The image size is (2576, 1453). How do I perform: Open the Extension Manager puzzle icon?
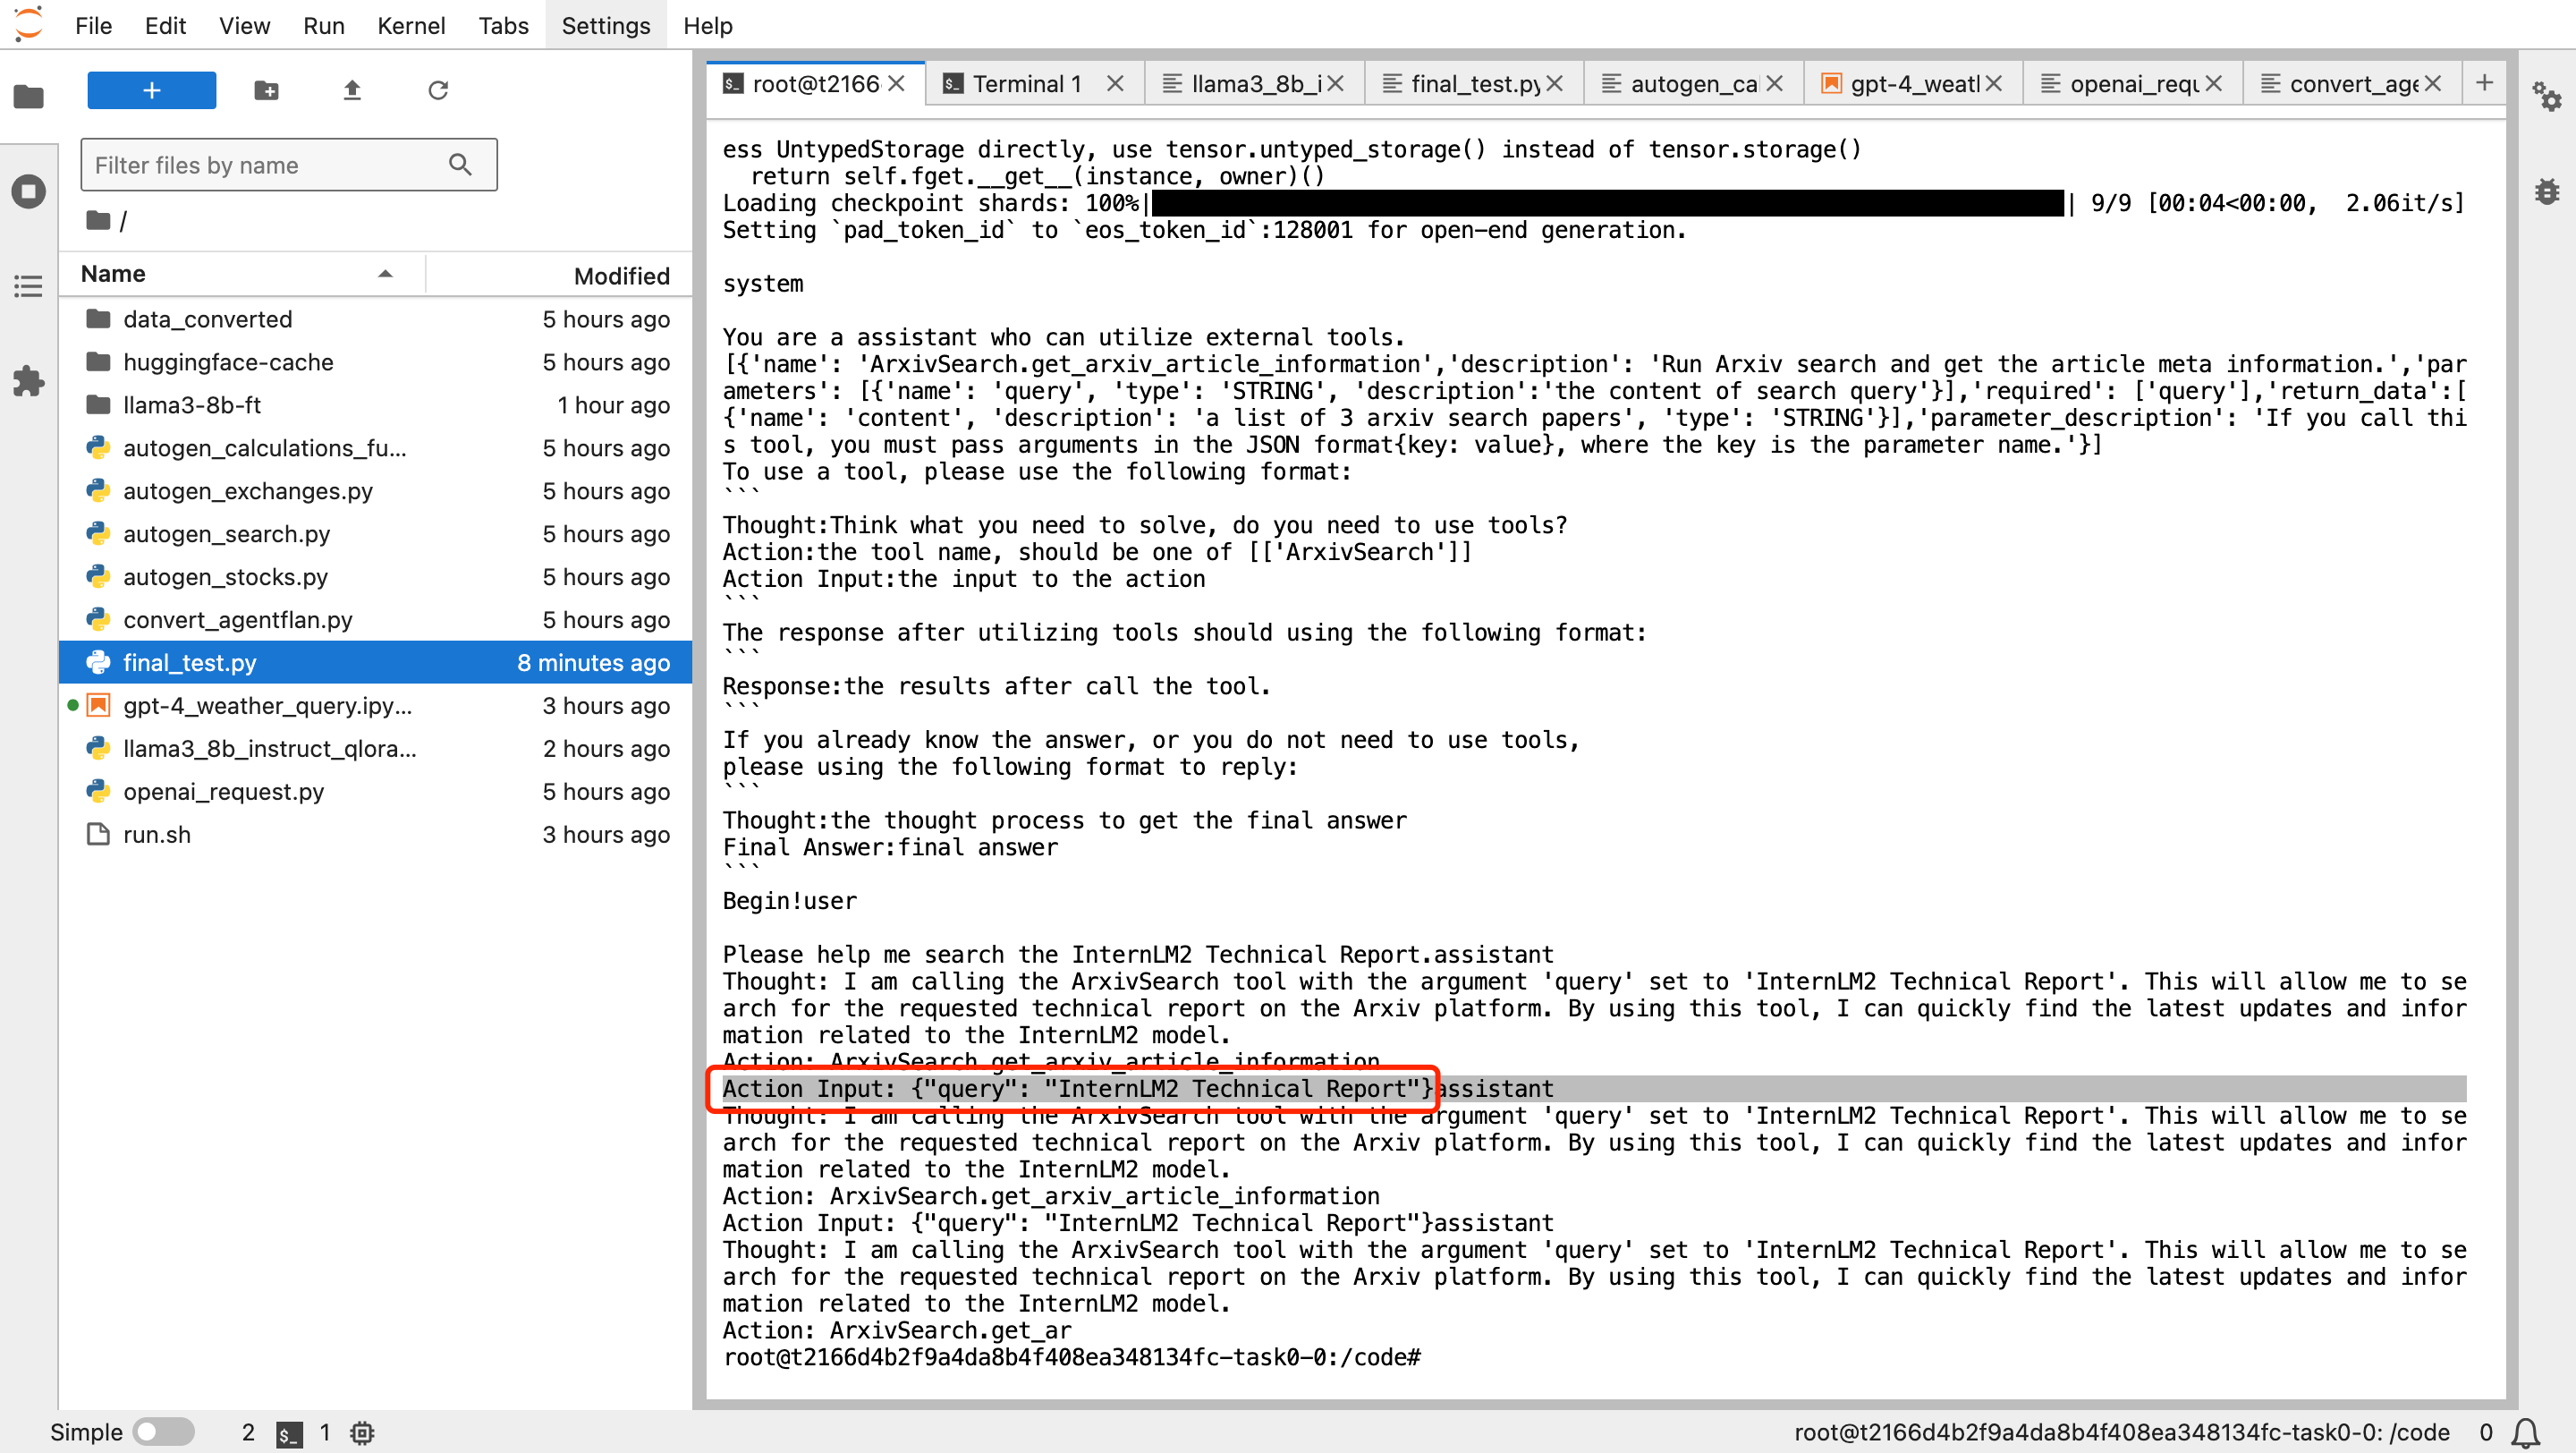[28, 381]
